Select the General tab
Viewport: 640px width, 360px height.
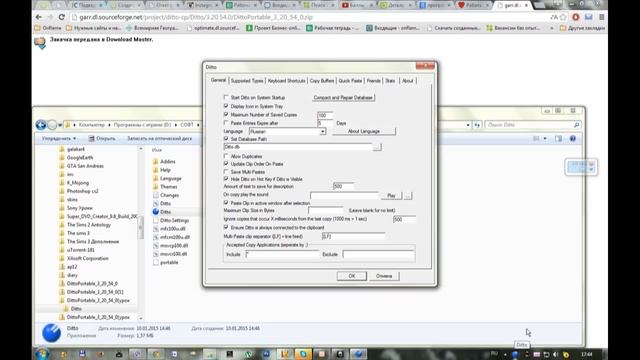tap(218, 80)
